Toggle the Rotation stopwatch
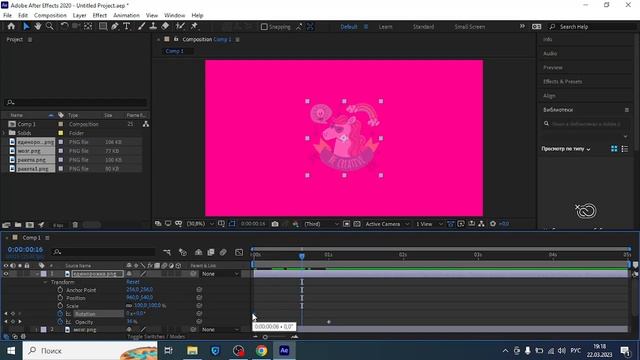This screenshot has height=360, width=640. pos(60,314)
